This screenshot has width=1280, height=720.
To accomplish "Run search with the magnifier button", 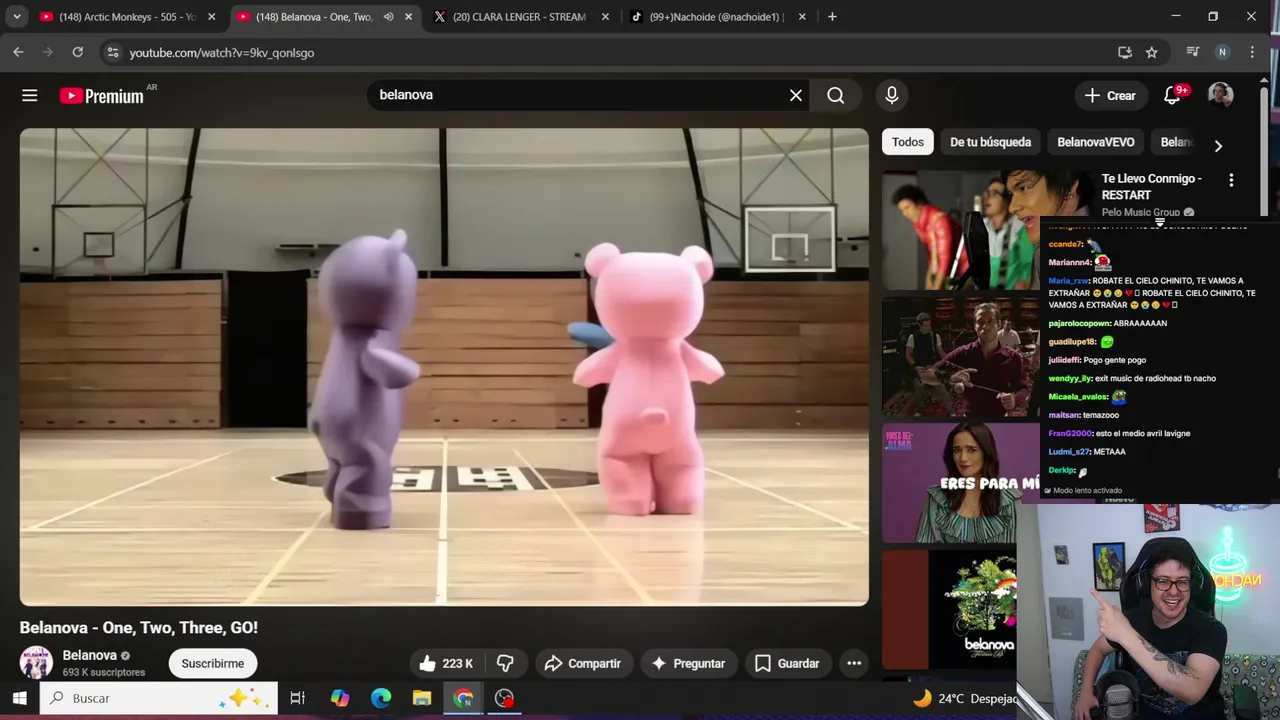I will [x=836, y=95].
